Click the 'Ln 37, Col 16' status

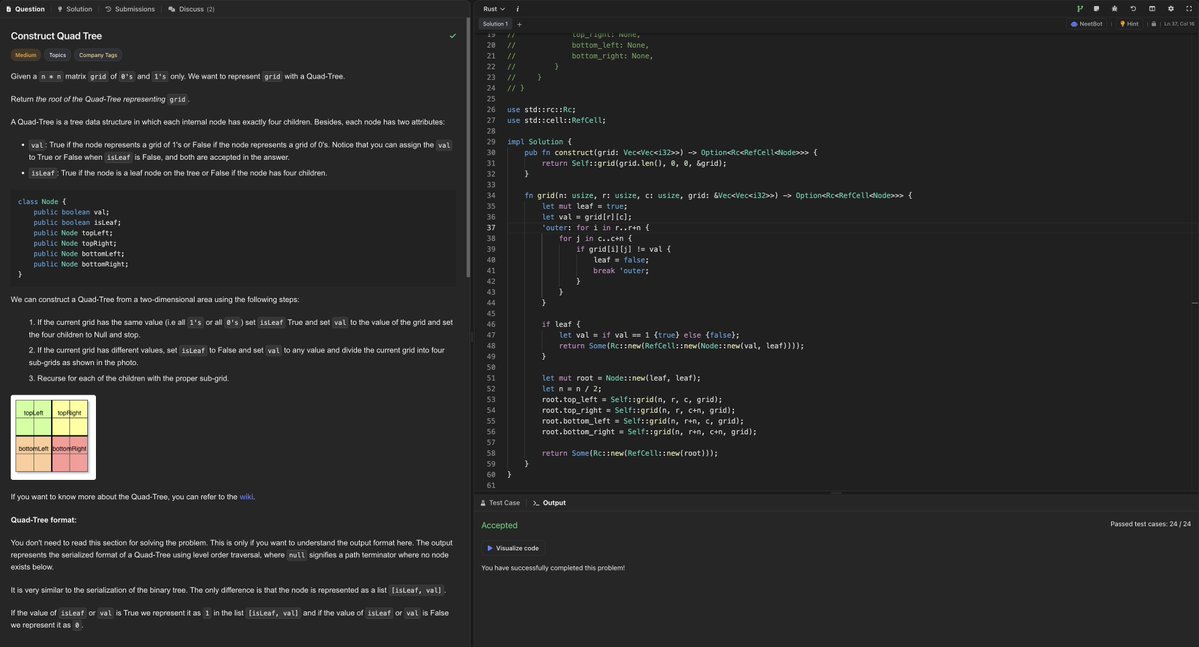(1178, 24)
